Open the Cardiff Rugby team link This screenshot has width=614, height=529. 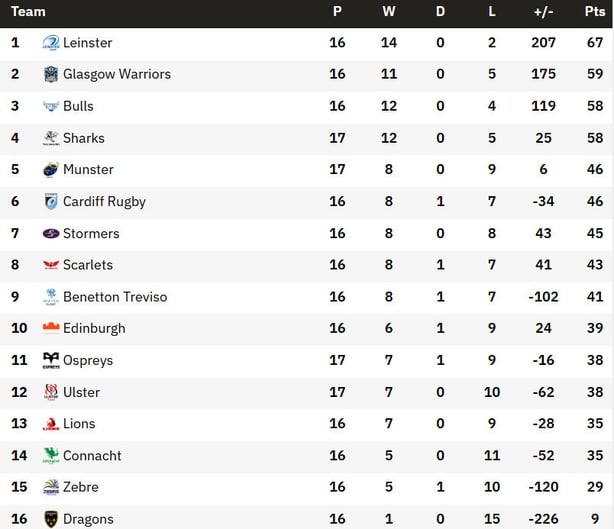(104, 202)
